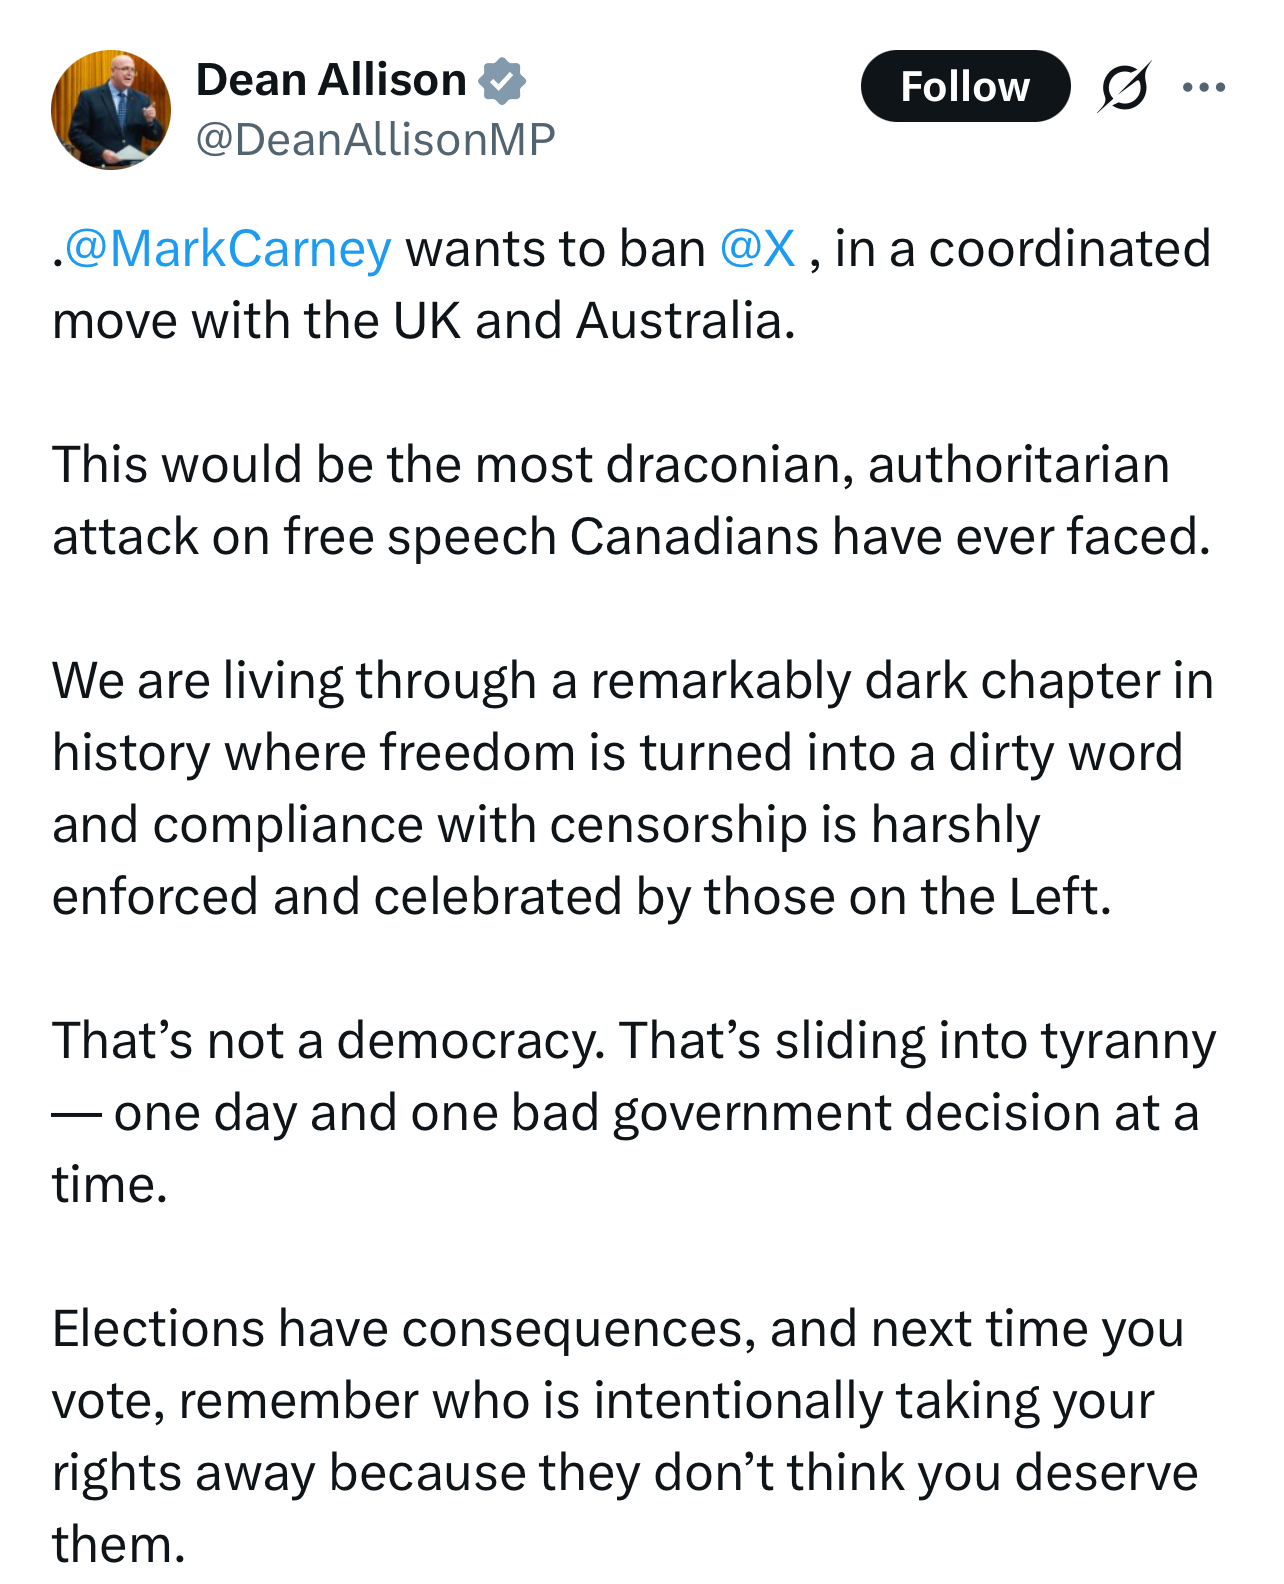Image resolution: width=1284 pixels, height=1584 pixels.
Task: Click the 'rights away because they don't think' line
Action: tap(624, 1473)
